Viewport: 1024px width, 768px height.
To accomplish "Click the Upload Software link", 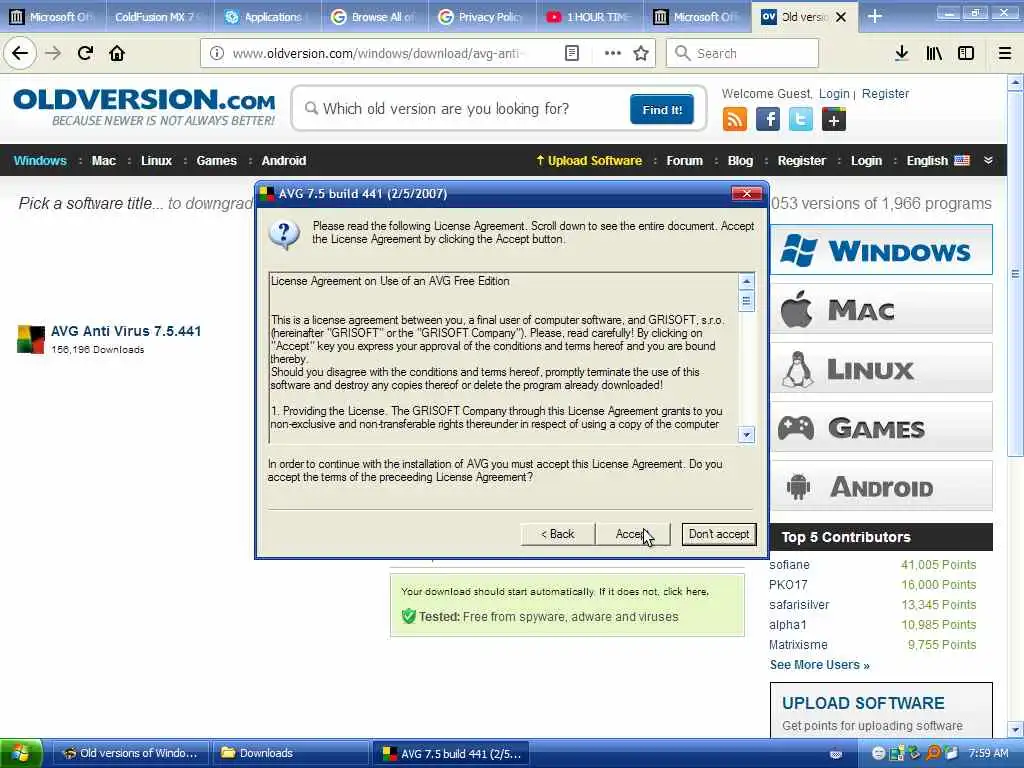I will [589, 161].
